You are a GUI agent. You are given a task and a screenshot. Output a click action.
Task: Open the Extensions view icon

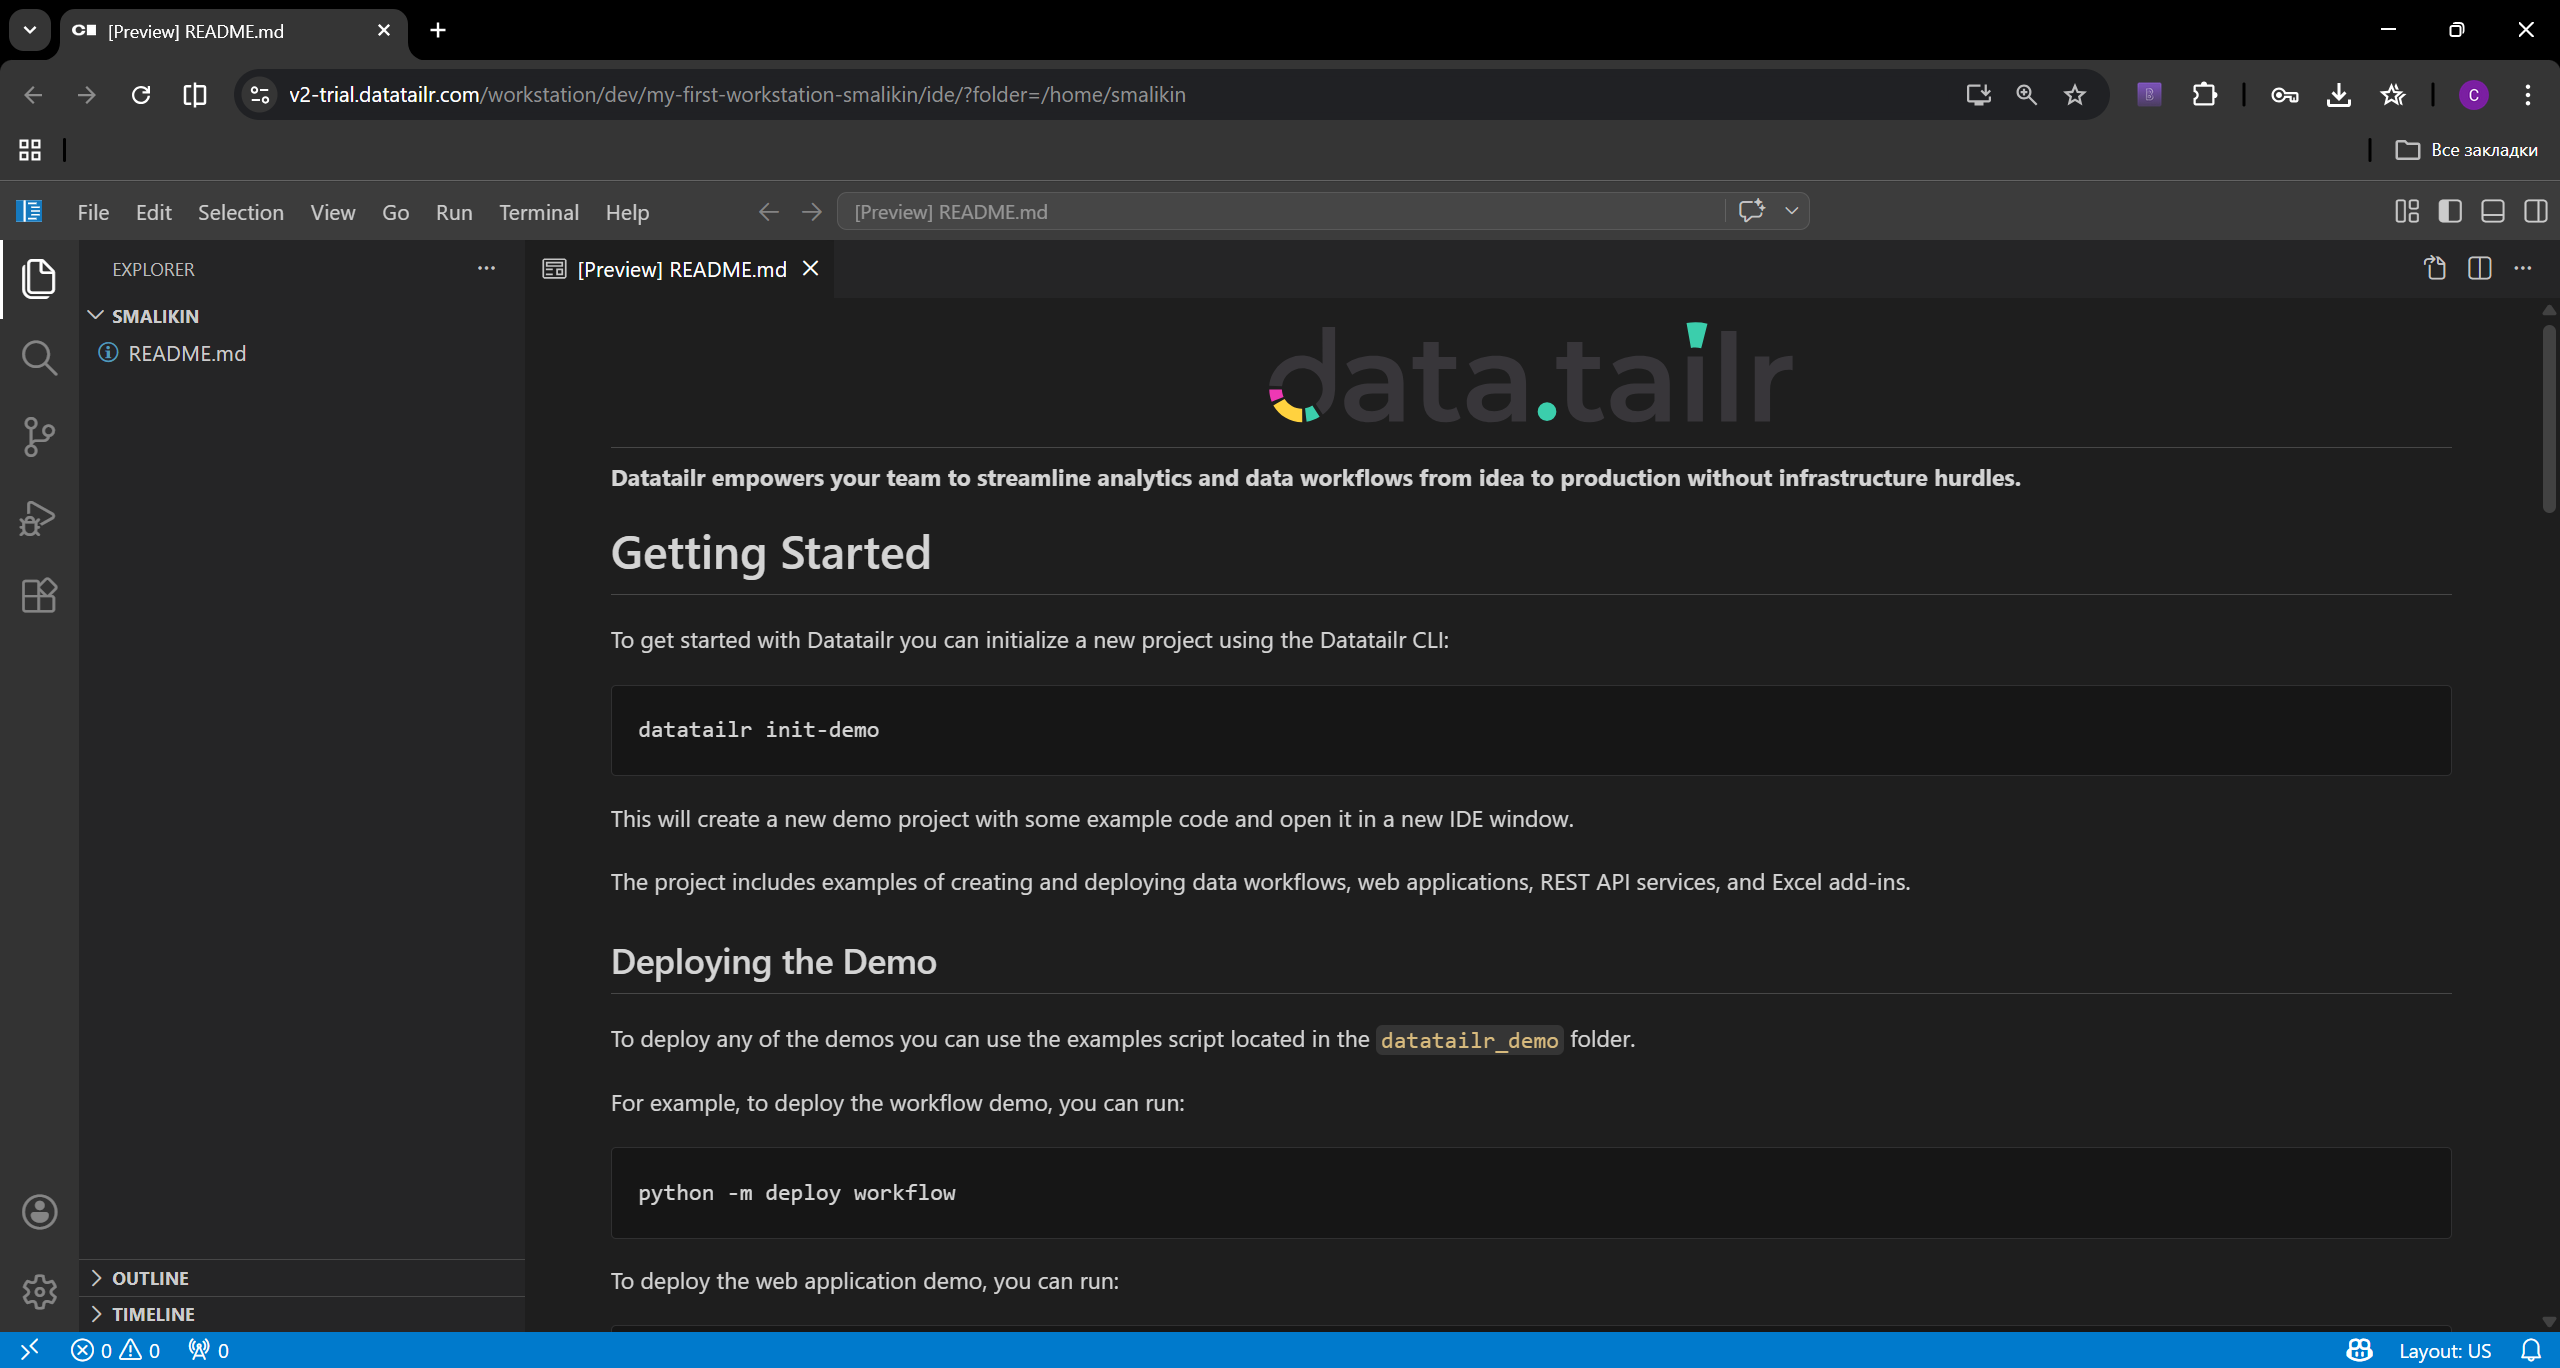[39, 596]
